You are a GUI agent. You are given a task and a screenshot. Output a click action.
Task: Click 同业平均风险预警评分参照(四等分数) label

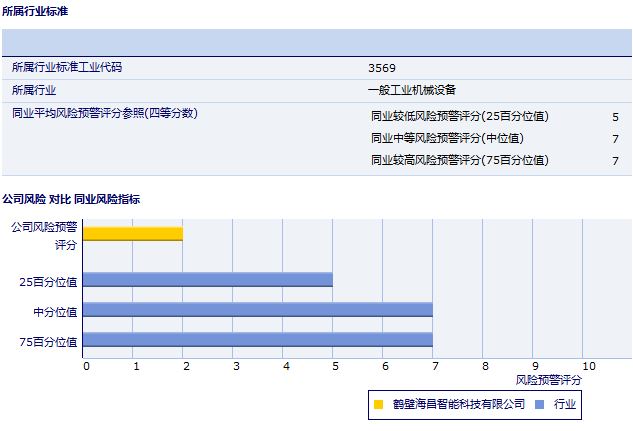[x=105, y=113]
